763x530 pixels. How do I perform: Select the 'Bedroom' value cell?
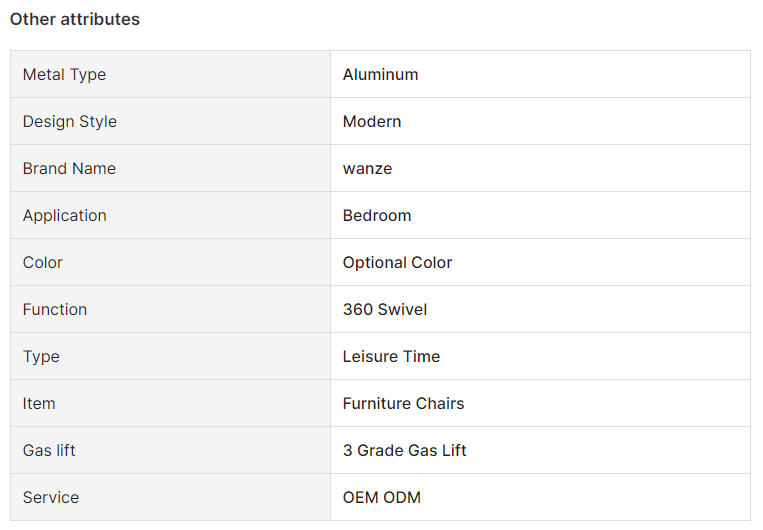[377, 216]
